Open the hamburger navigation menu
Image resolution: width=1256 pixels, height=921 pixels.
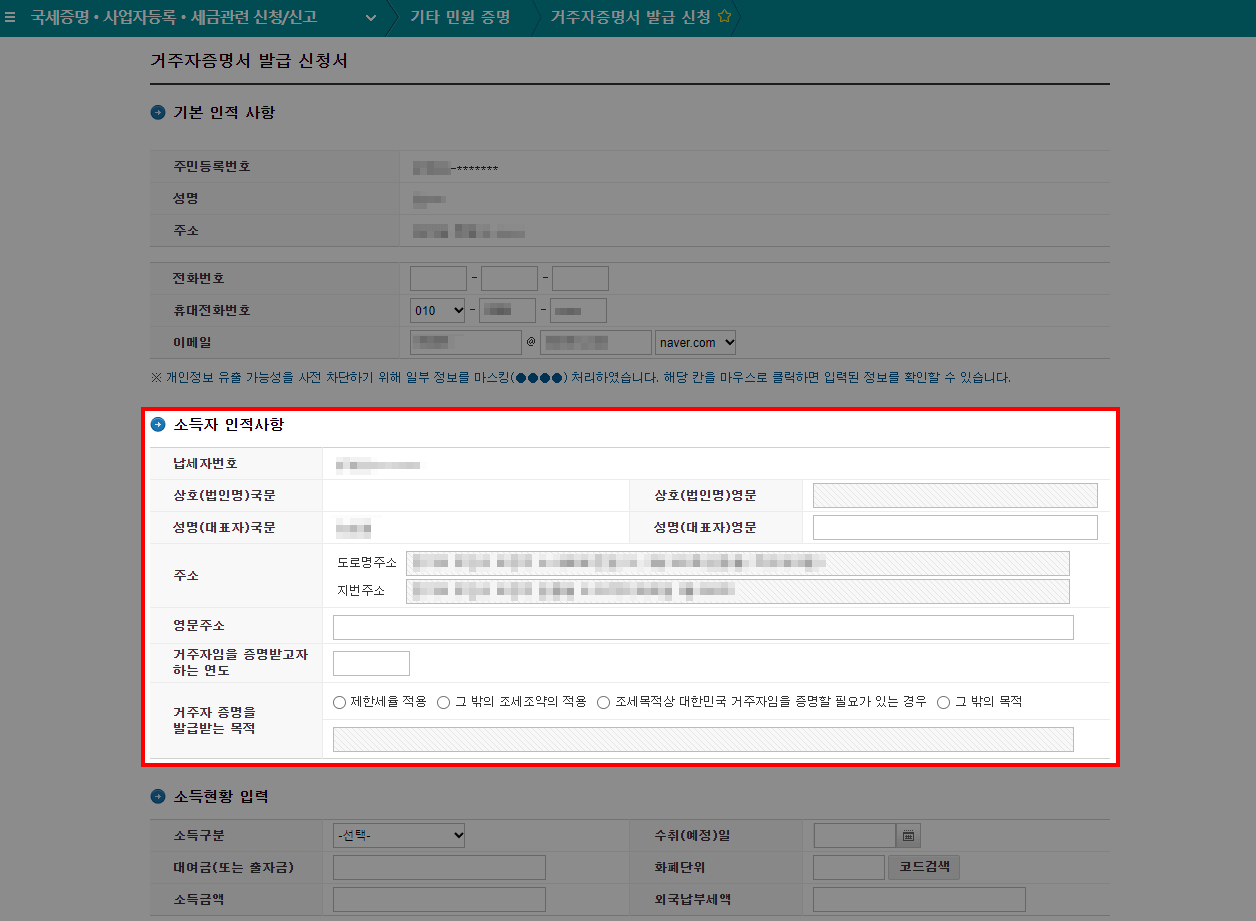coord(11,17)
